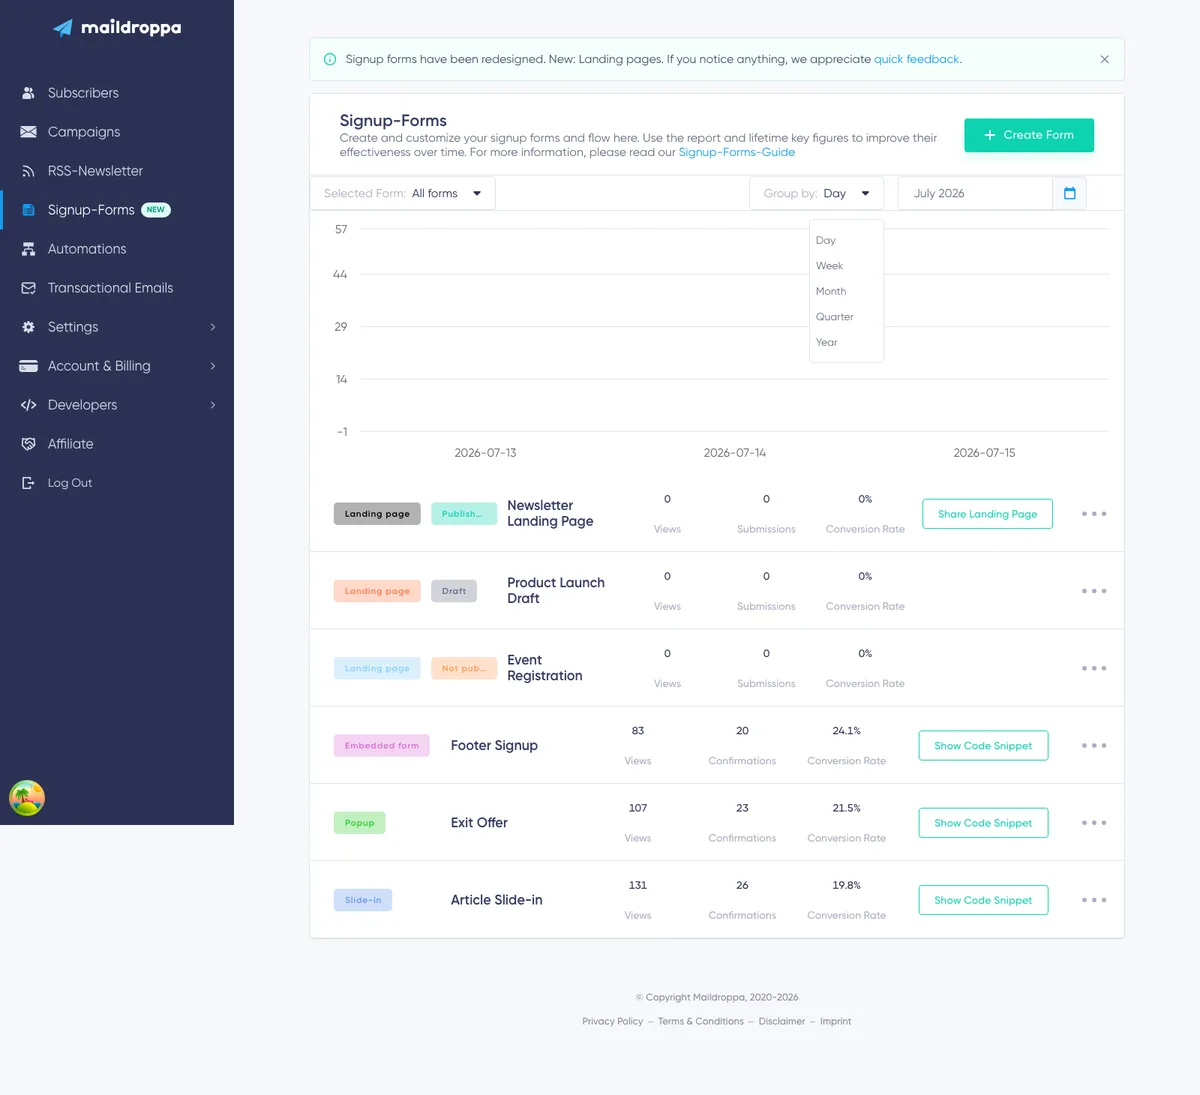Click the Settings gear icon
The image size is (1200, 1095).
pos(28,327)
